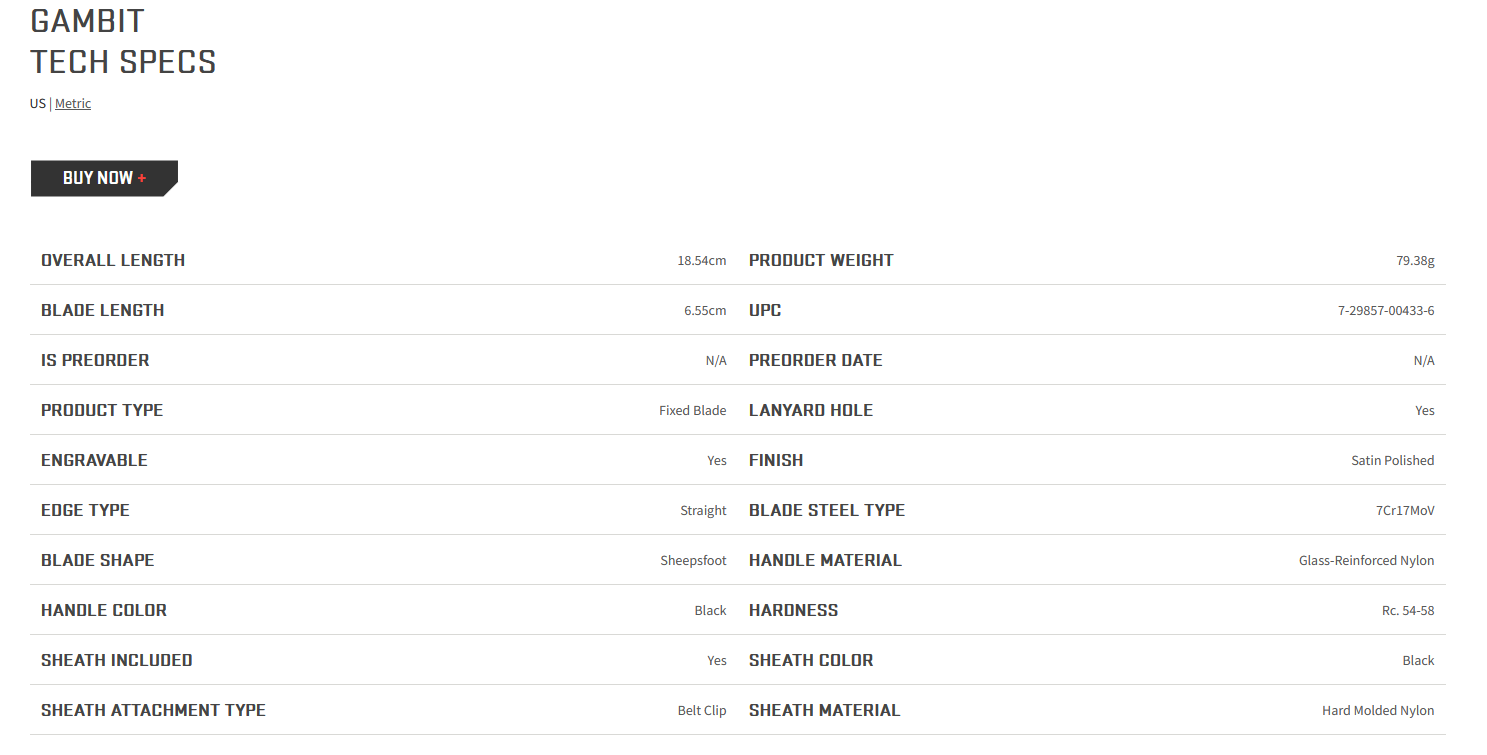Select the Overall Length row label

pos(113,260)
